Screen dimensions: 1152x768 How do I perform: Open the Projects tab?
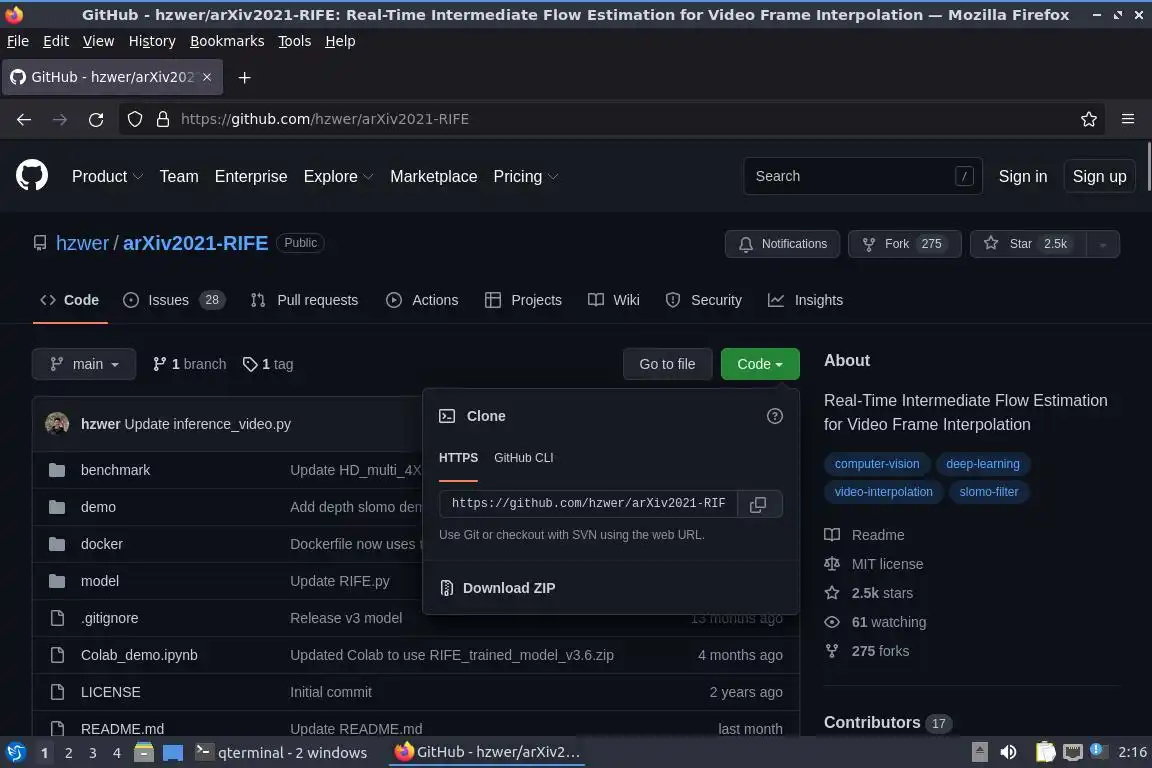point(523,300)
